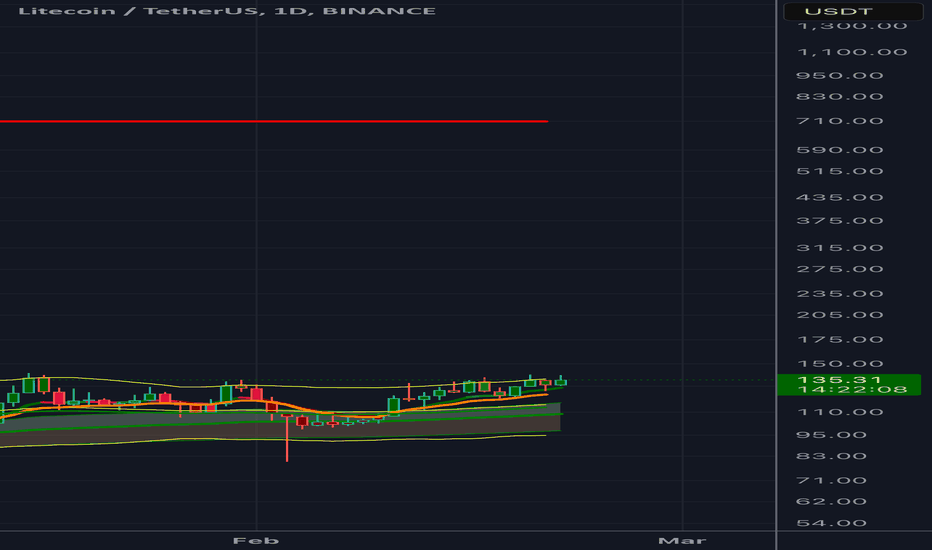
Task: Click the 95.00 price axis label
Action: 831,435
